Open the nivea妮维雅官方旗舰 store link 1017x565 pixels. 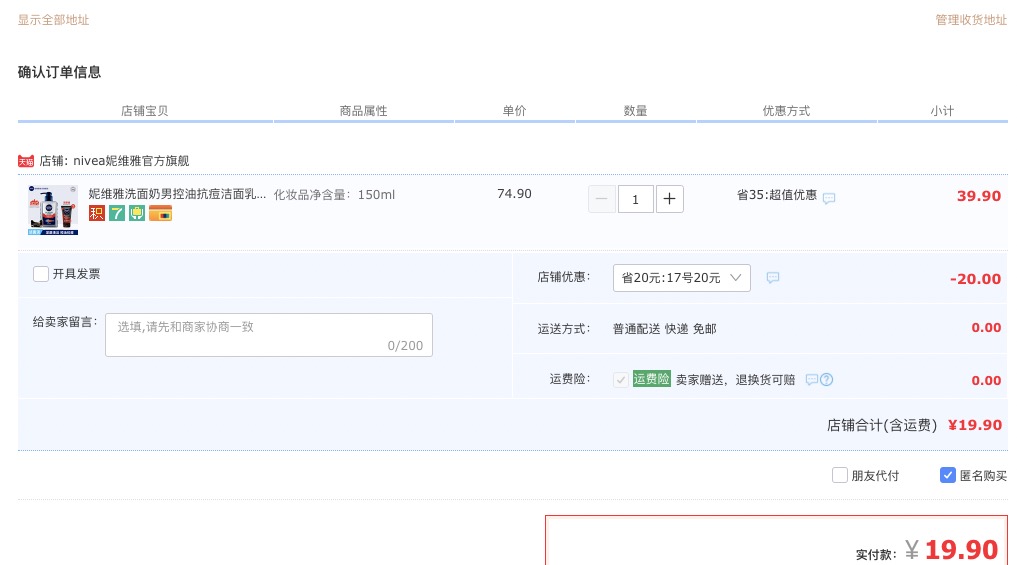coord(131,161)
